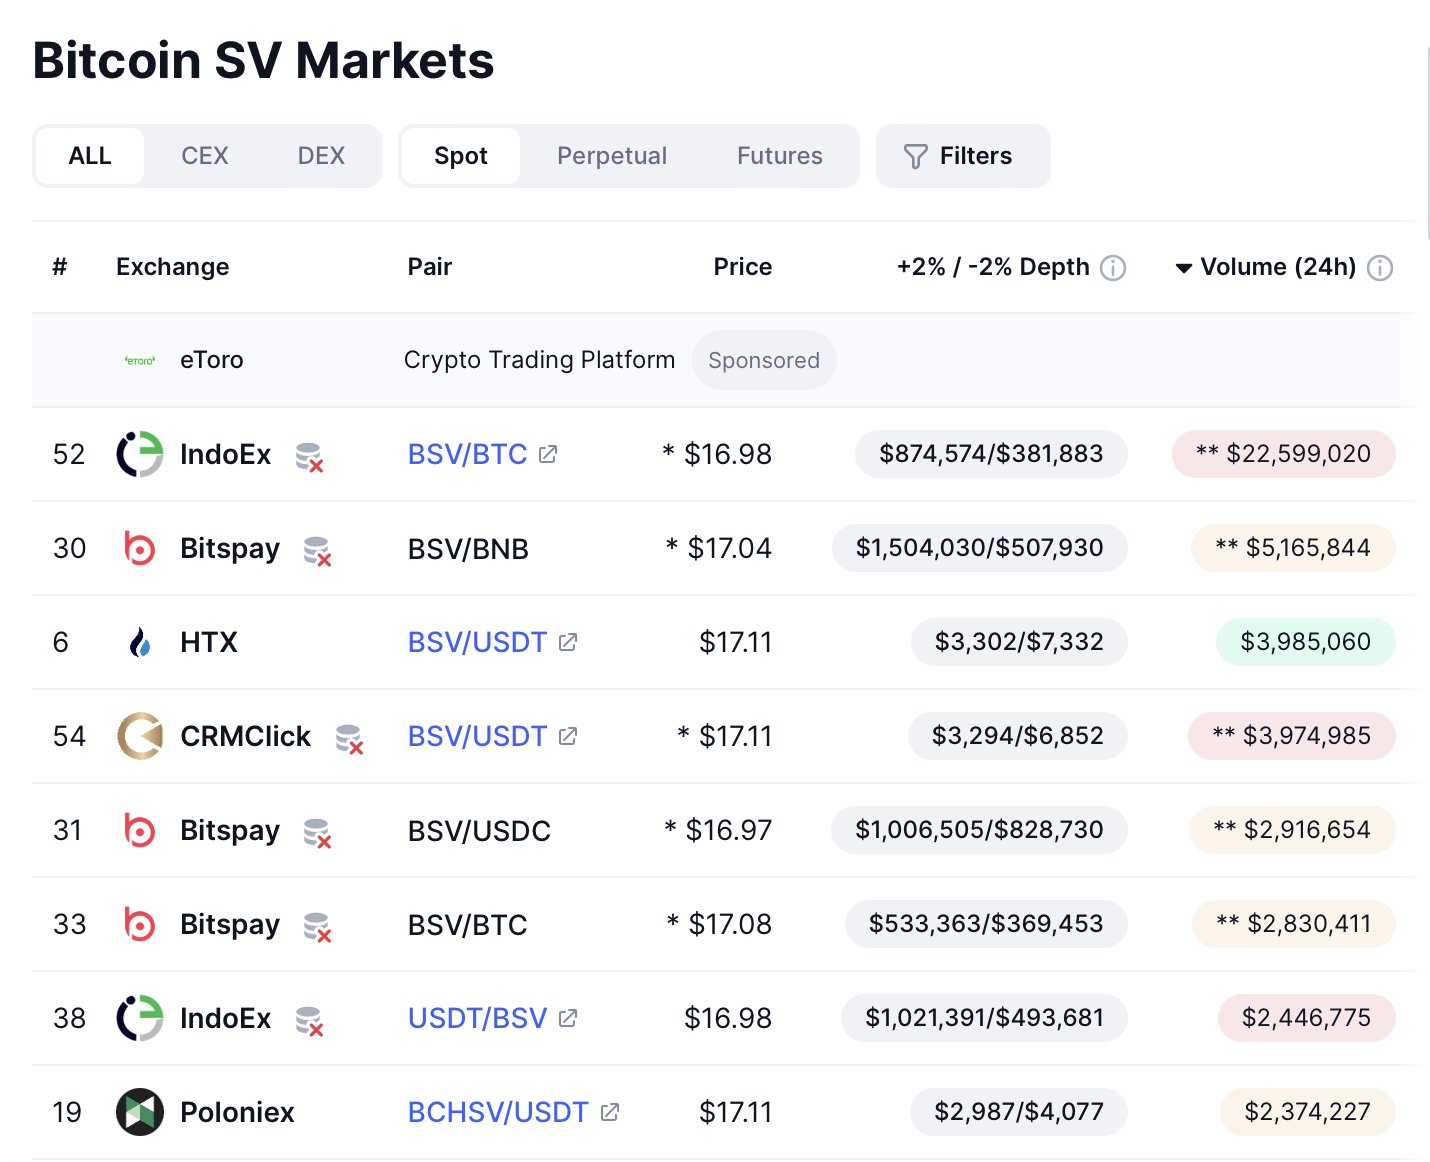Click the eToro logo icon
Image resolution: width=1430 pixels, height=1162 pixels.
(140, 360)
